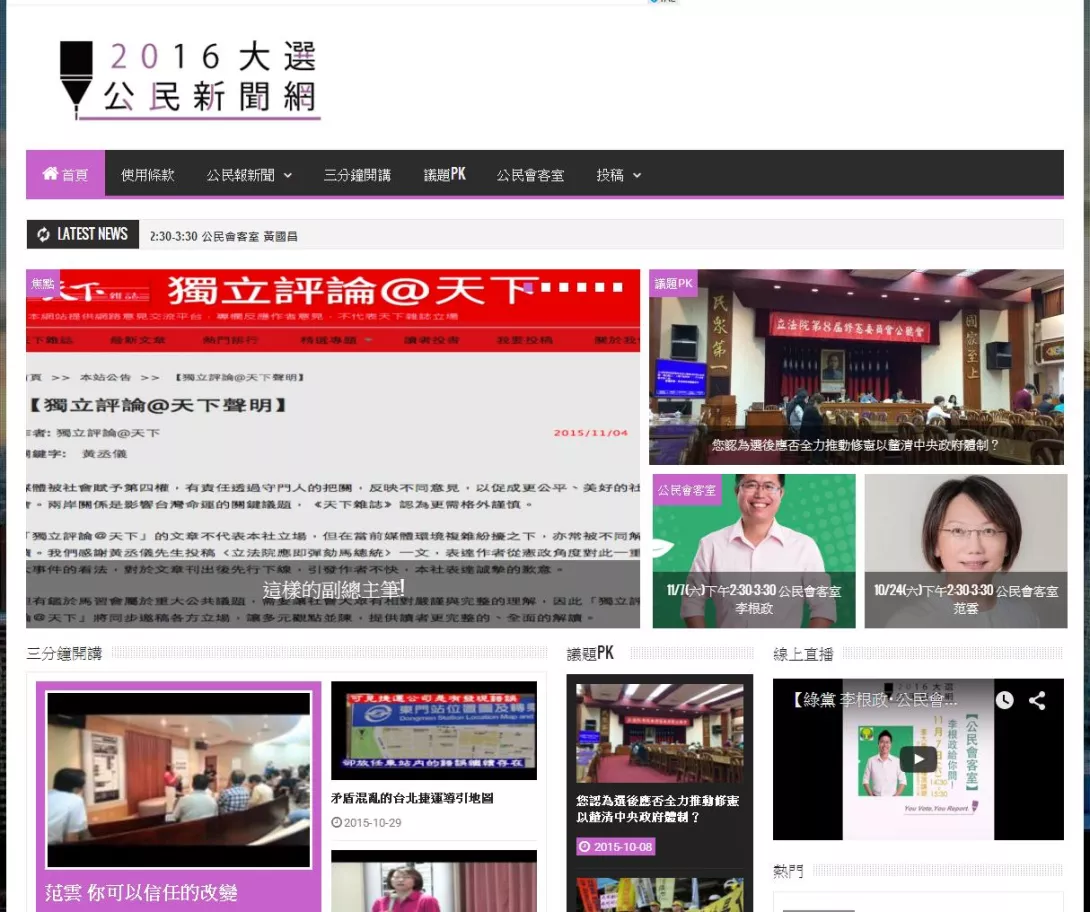Open article 范雲 你可以信任的改變
1090x912 pixels.
pyautogui.click(x=141, y=892)
